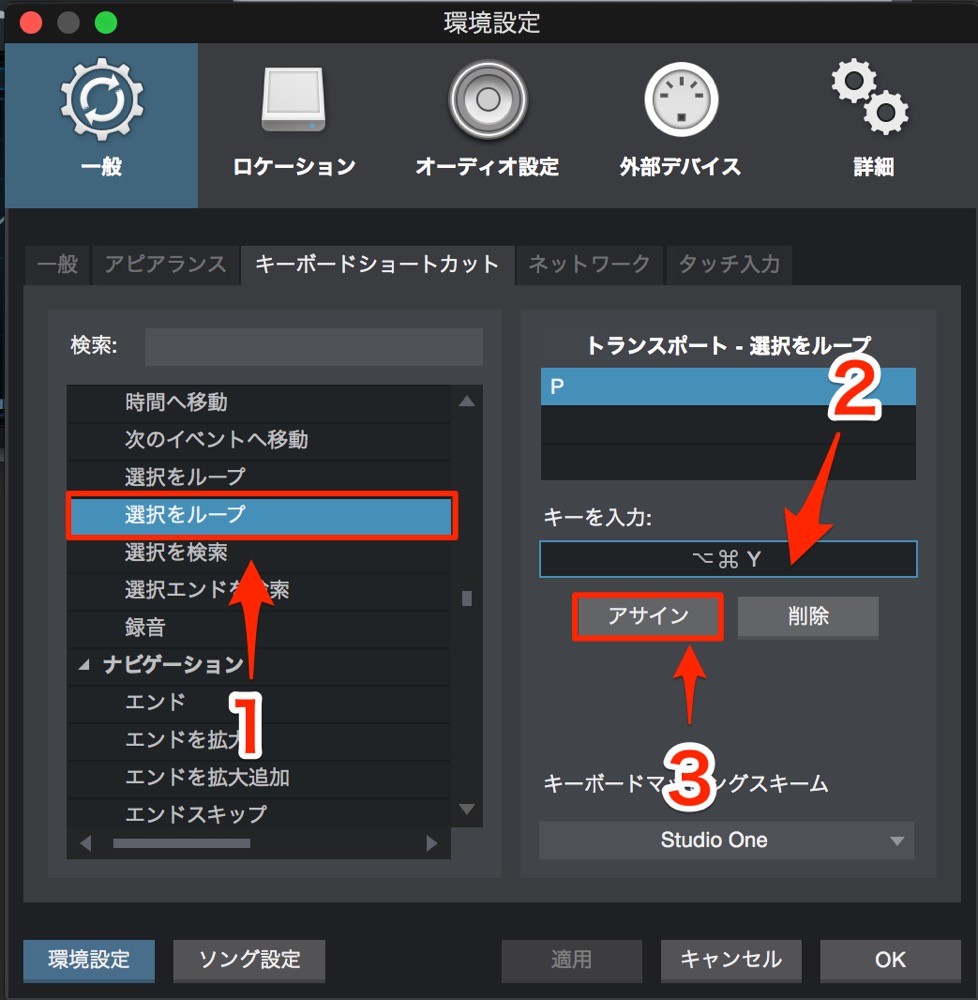
Task: Select the エンドを拡大追加 command row
Action: click(259, 777)
